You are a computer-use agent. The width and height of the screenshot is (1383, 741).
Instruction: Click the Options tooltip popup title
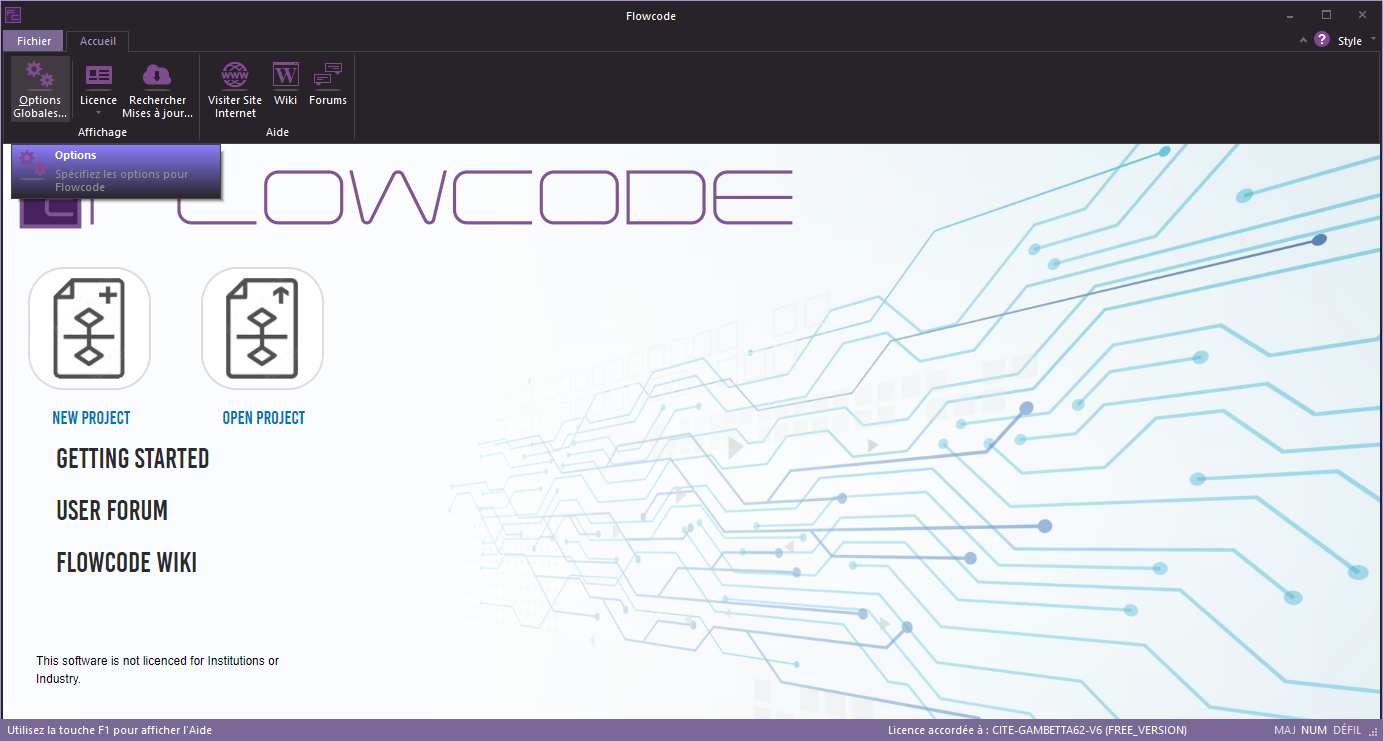click(x=76, y=155)
